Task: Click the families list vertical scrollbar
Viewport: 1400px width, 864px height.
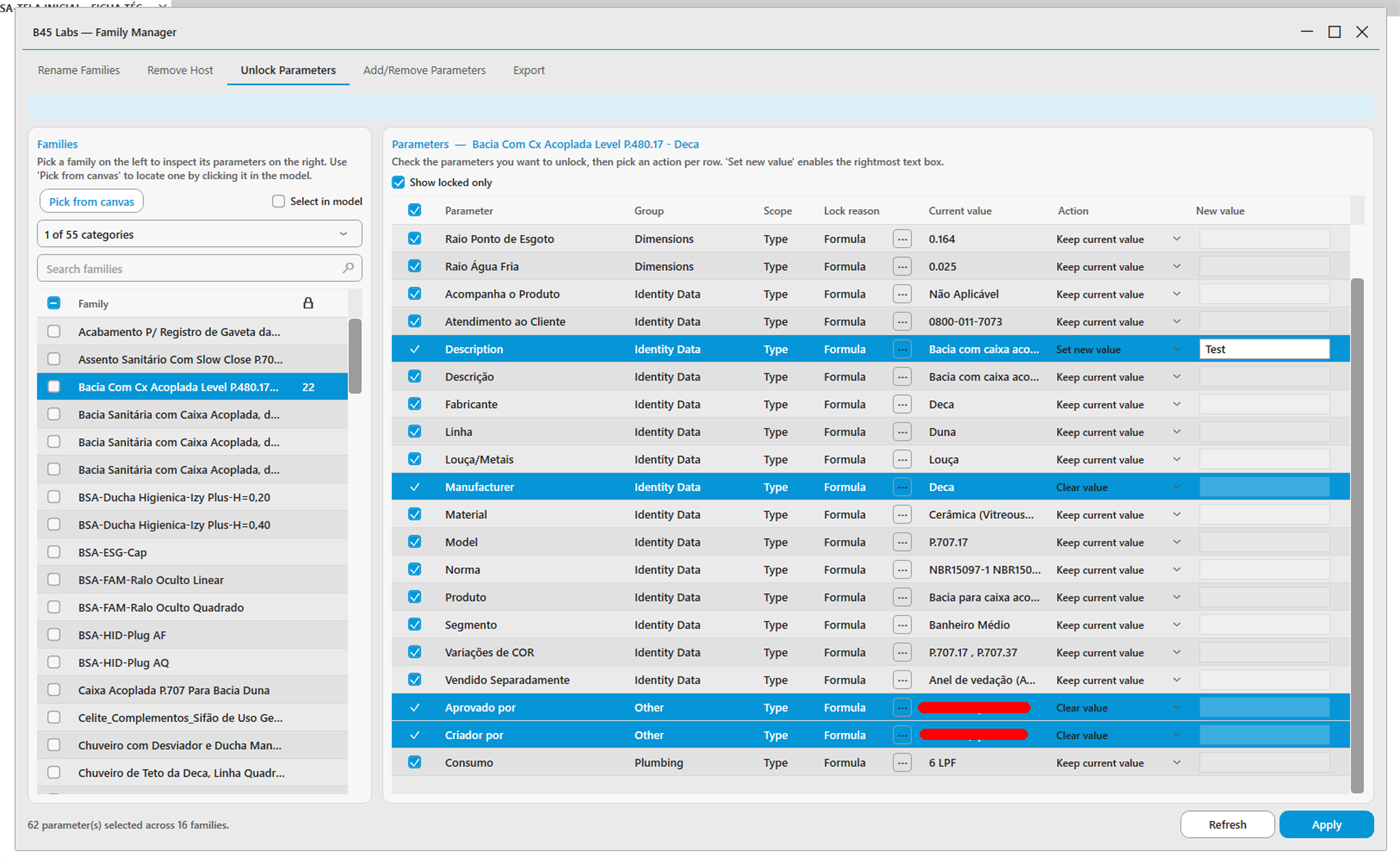Action: tap(354, 356)
